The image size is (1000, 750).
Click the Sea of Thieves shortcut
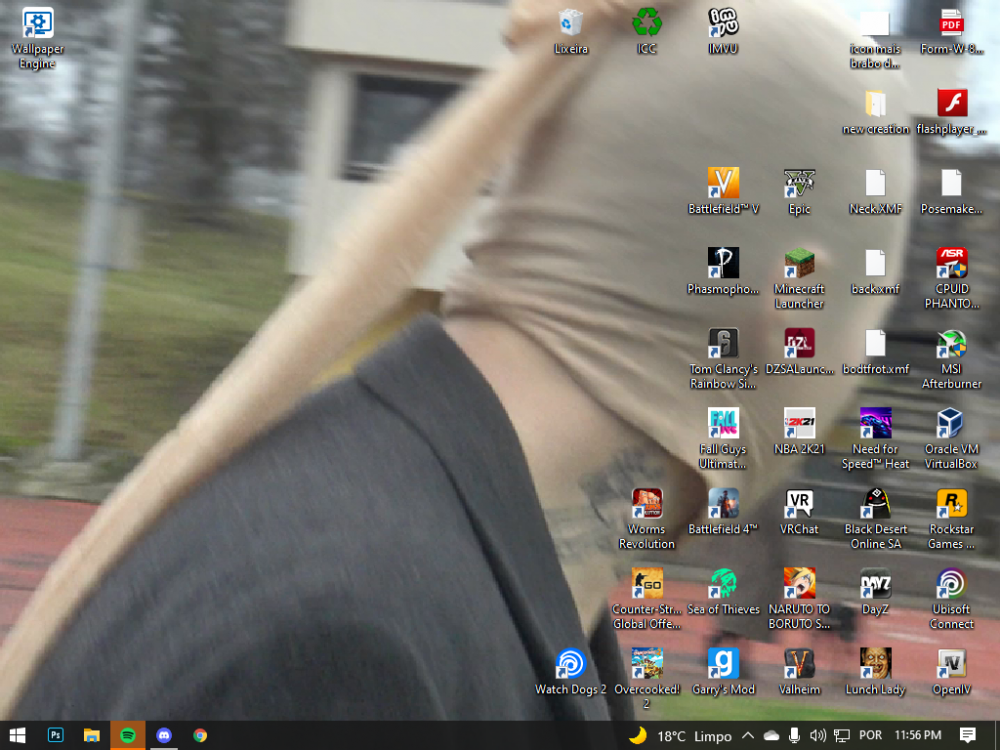pos(723,584)
